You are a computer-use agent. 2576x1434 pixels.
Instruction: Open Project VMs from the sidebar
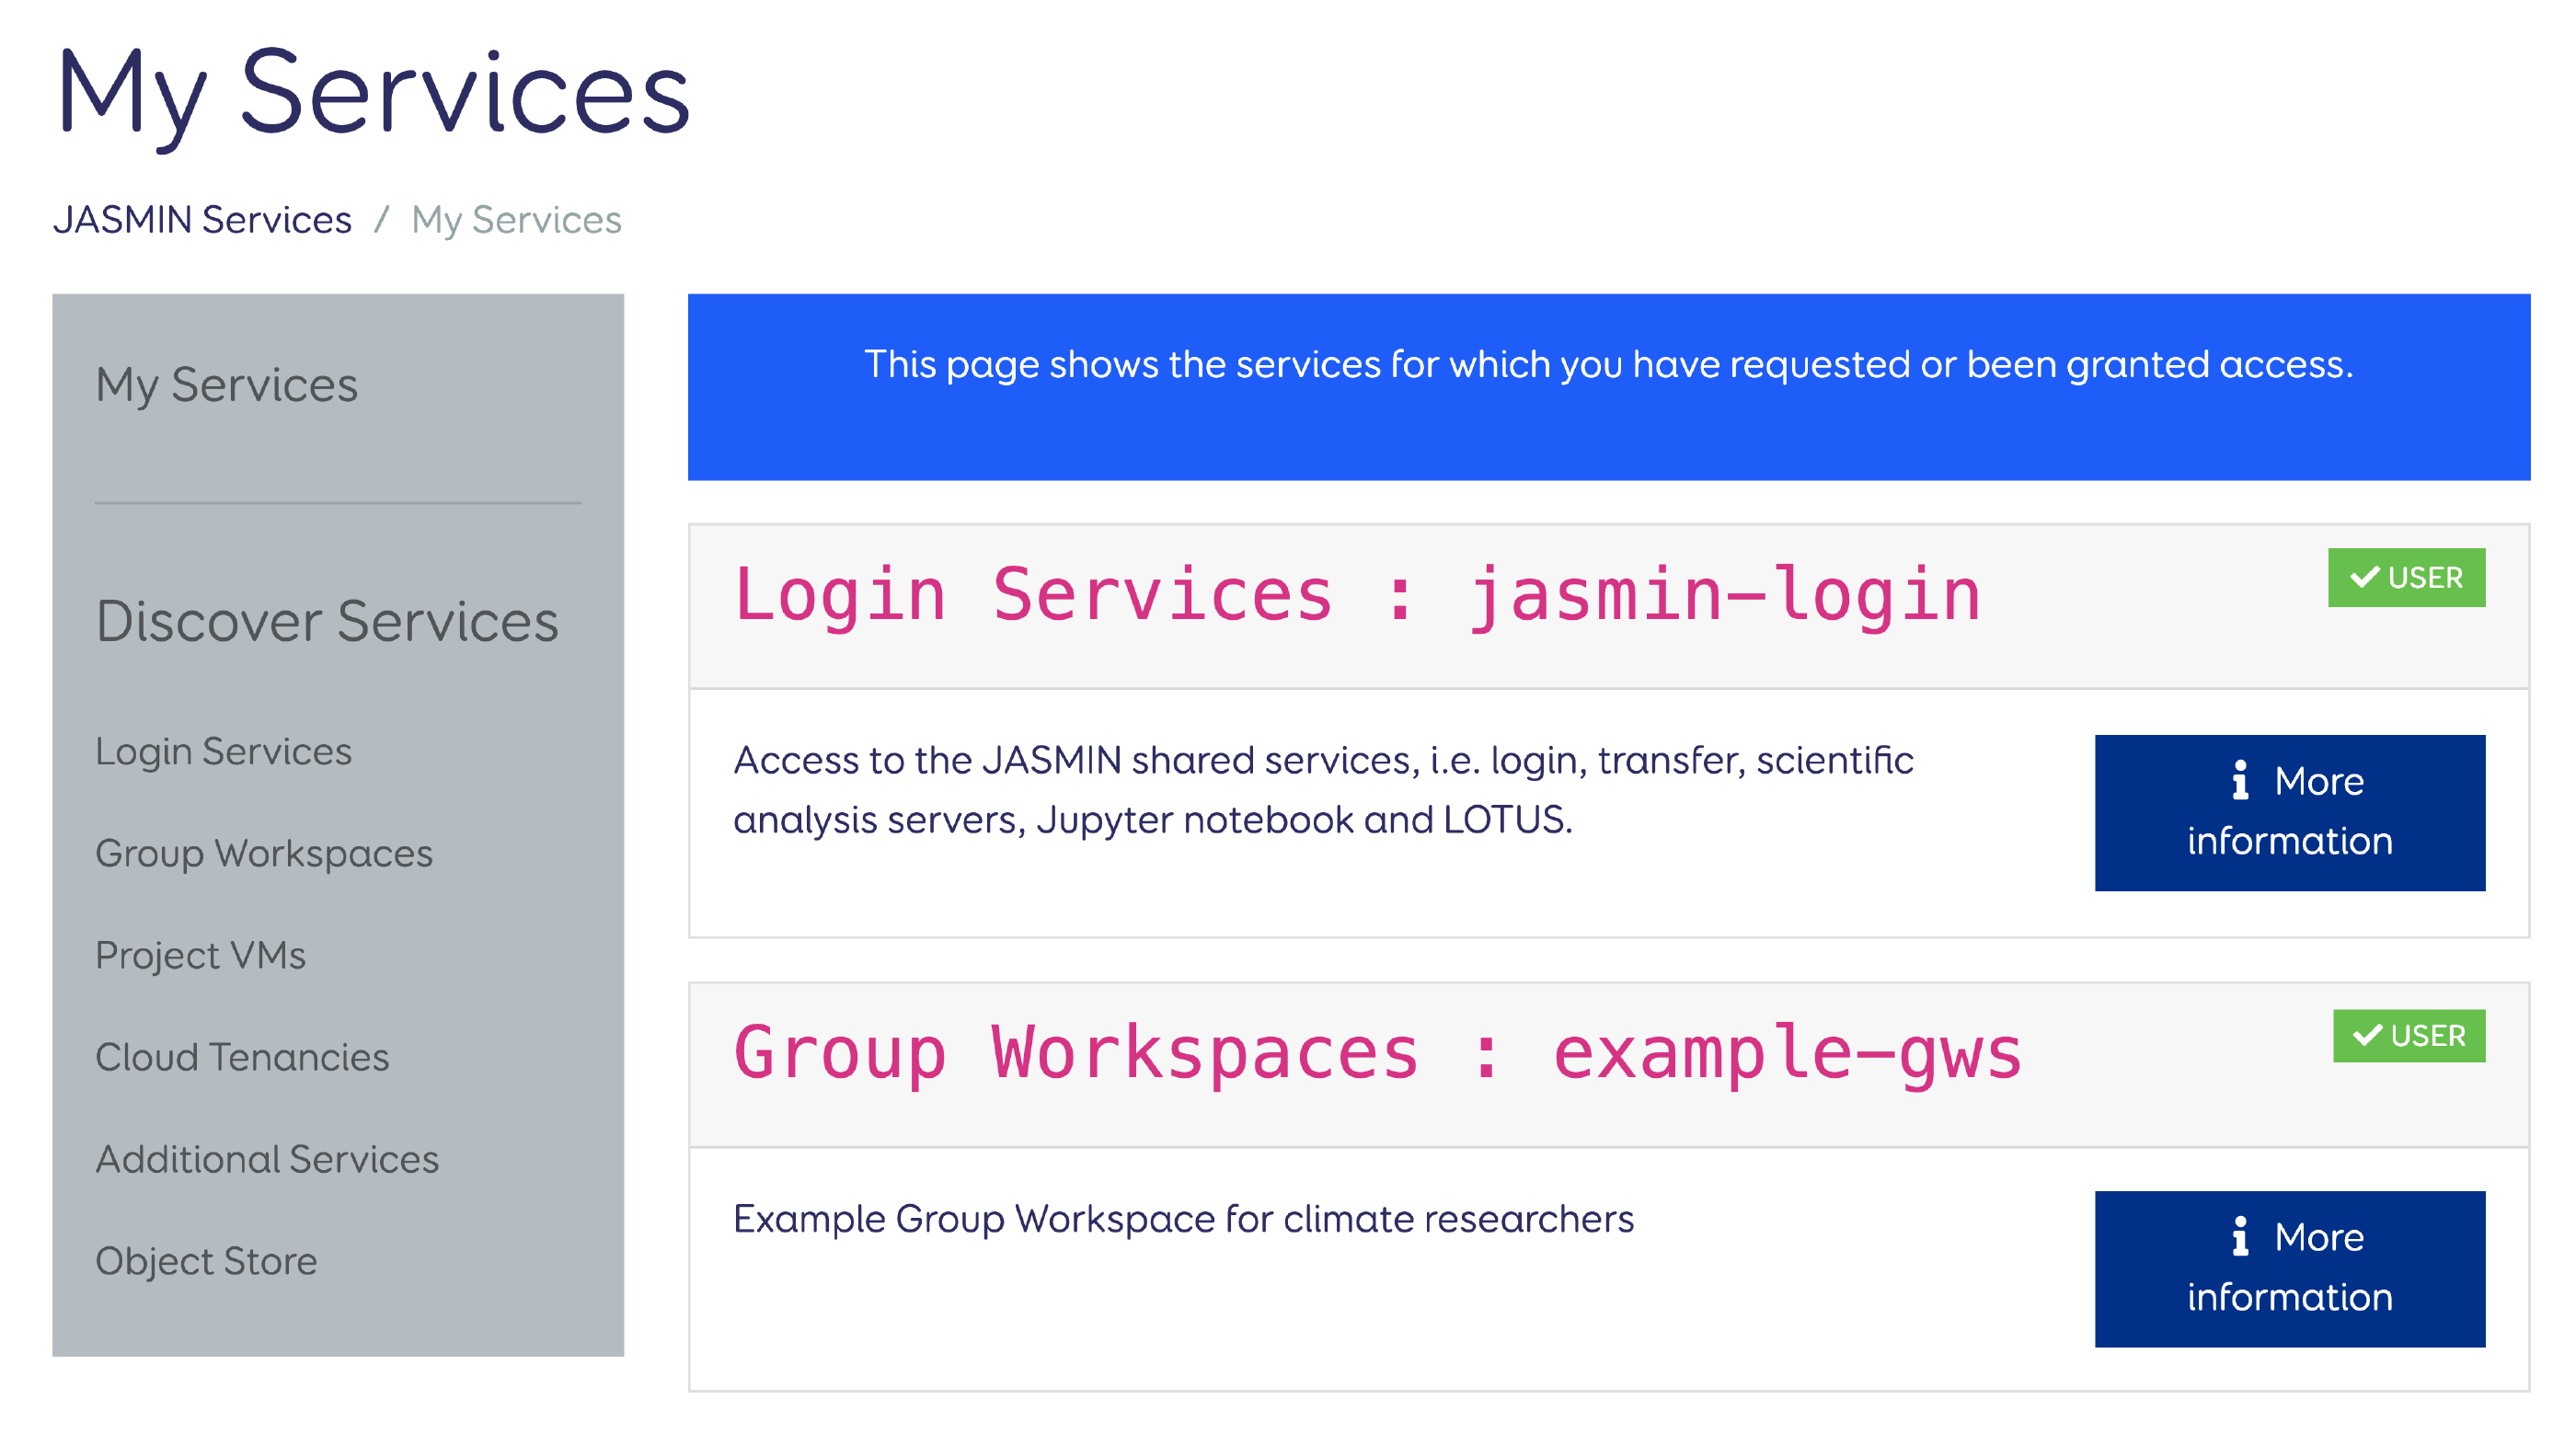click(x=201, y=956)
